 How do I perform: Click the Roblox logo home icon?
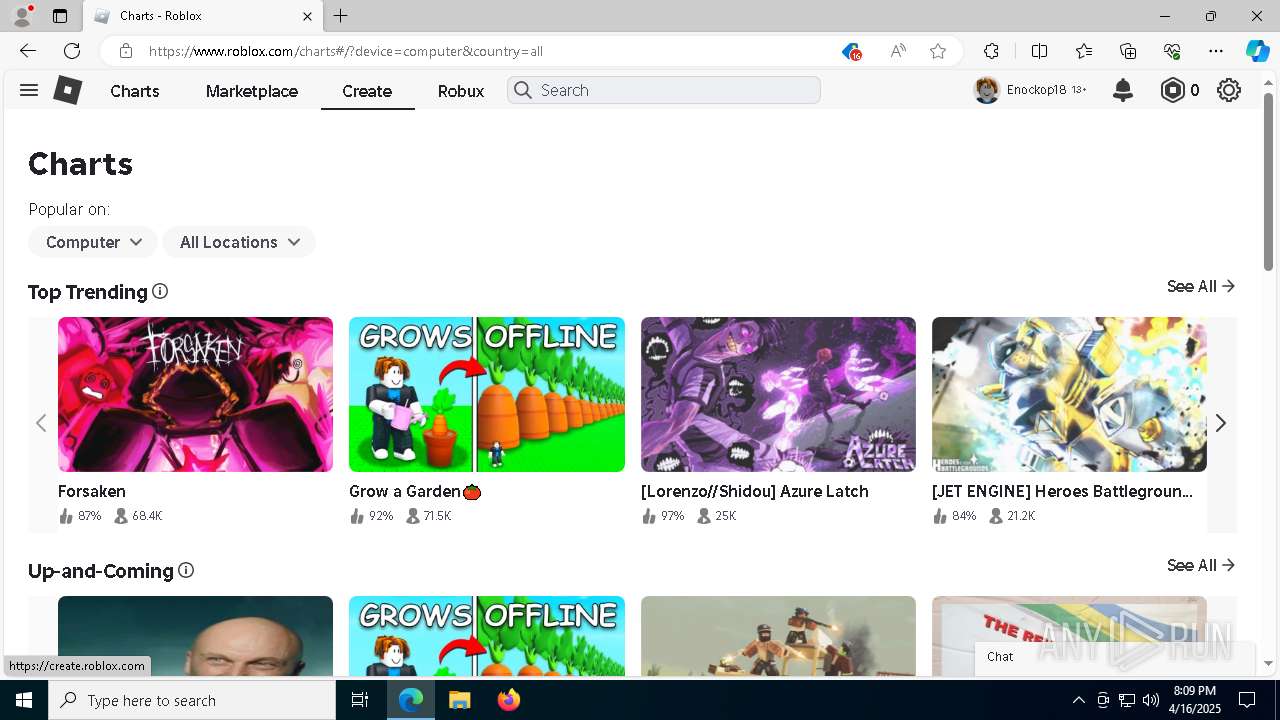coord(67,90)
